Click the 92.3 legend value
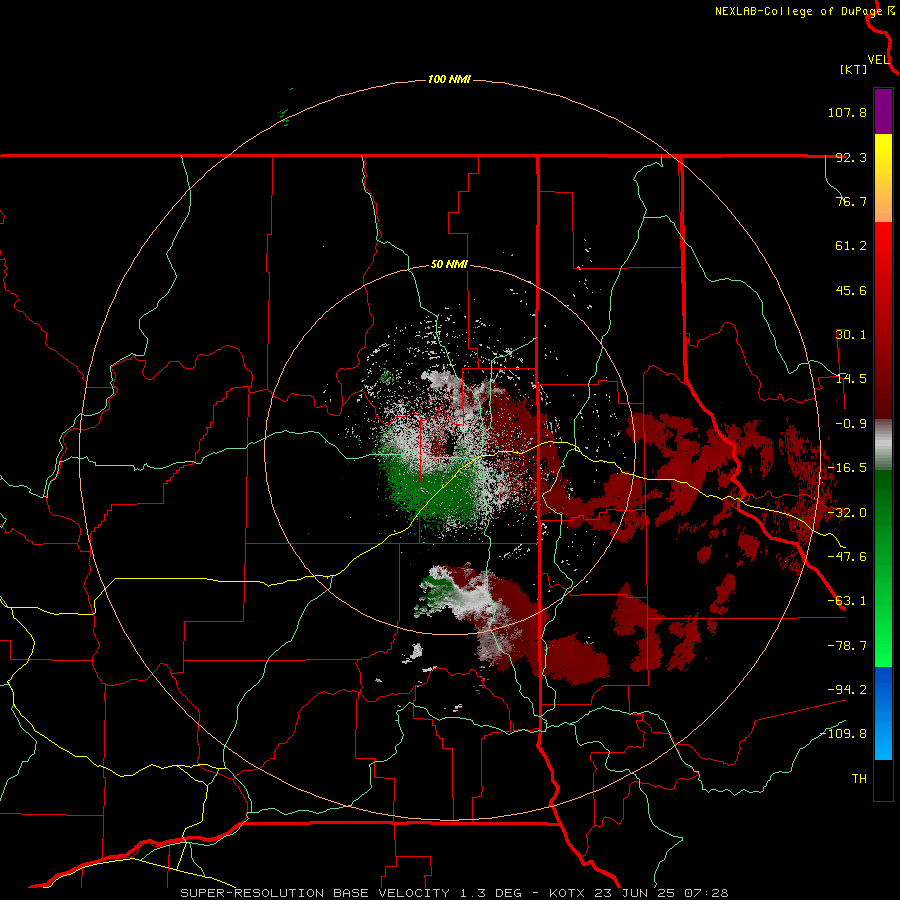900x900 pixels. point(851,157)
